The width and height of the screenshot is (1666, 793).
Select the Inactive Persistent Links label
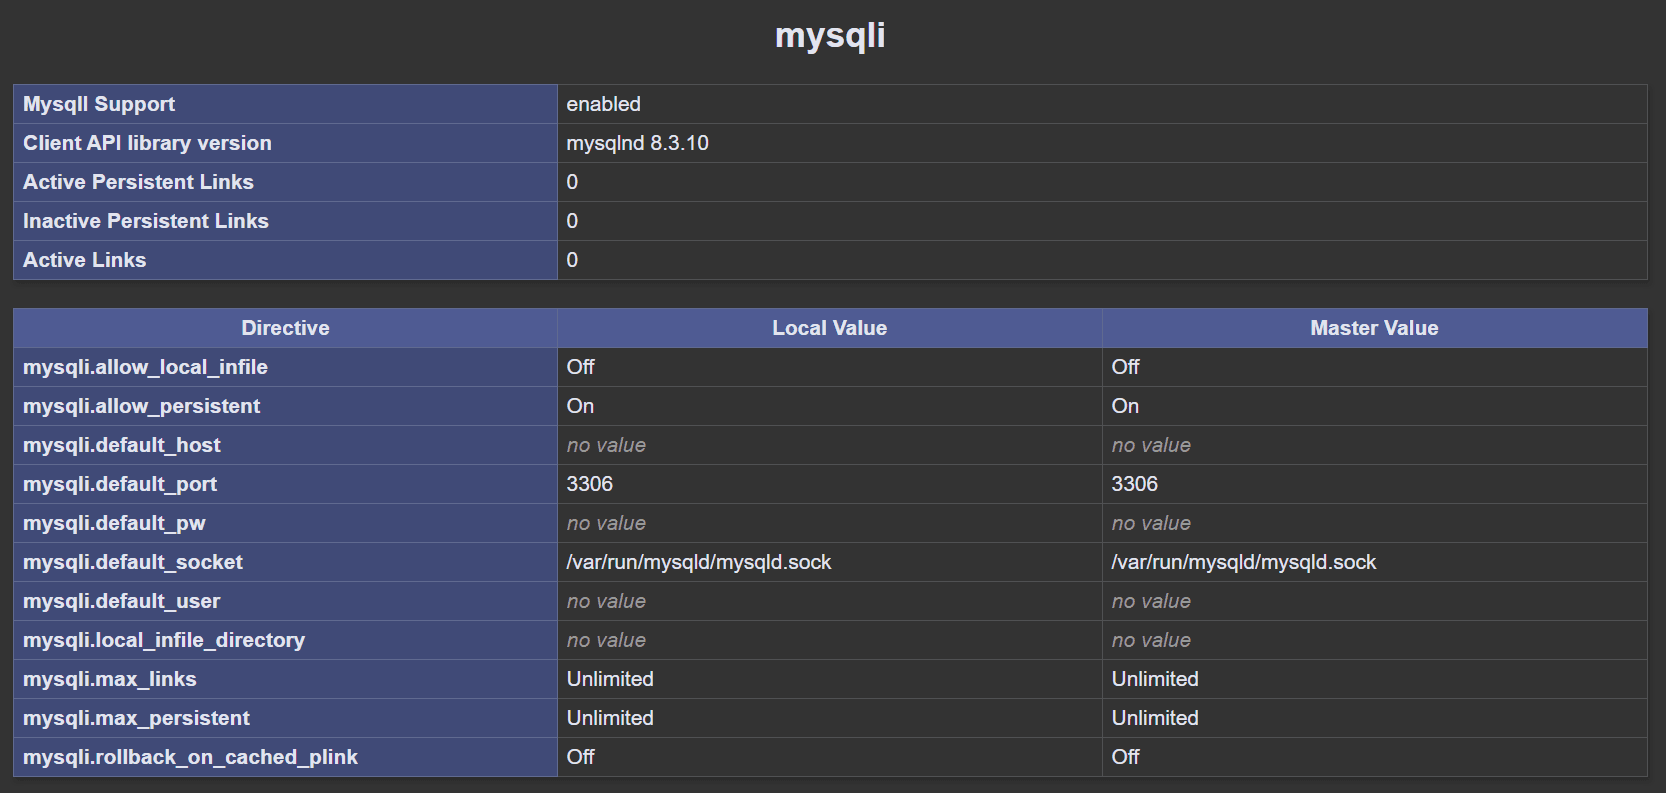point(146,221)
